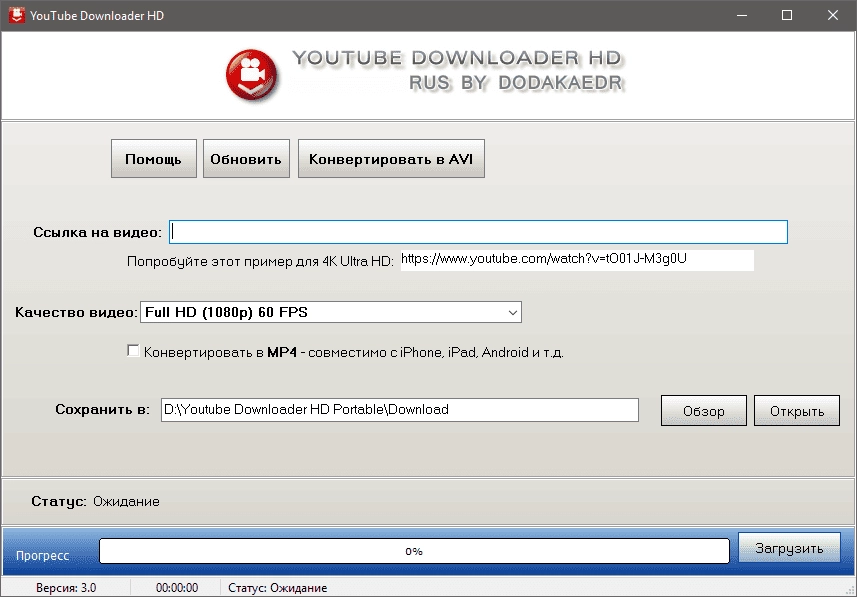Image resolution: width=857 pixels, height=597 pixels.
Task: Open the Качество видео quality dropdown
Action: pos(331,312)
